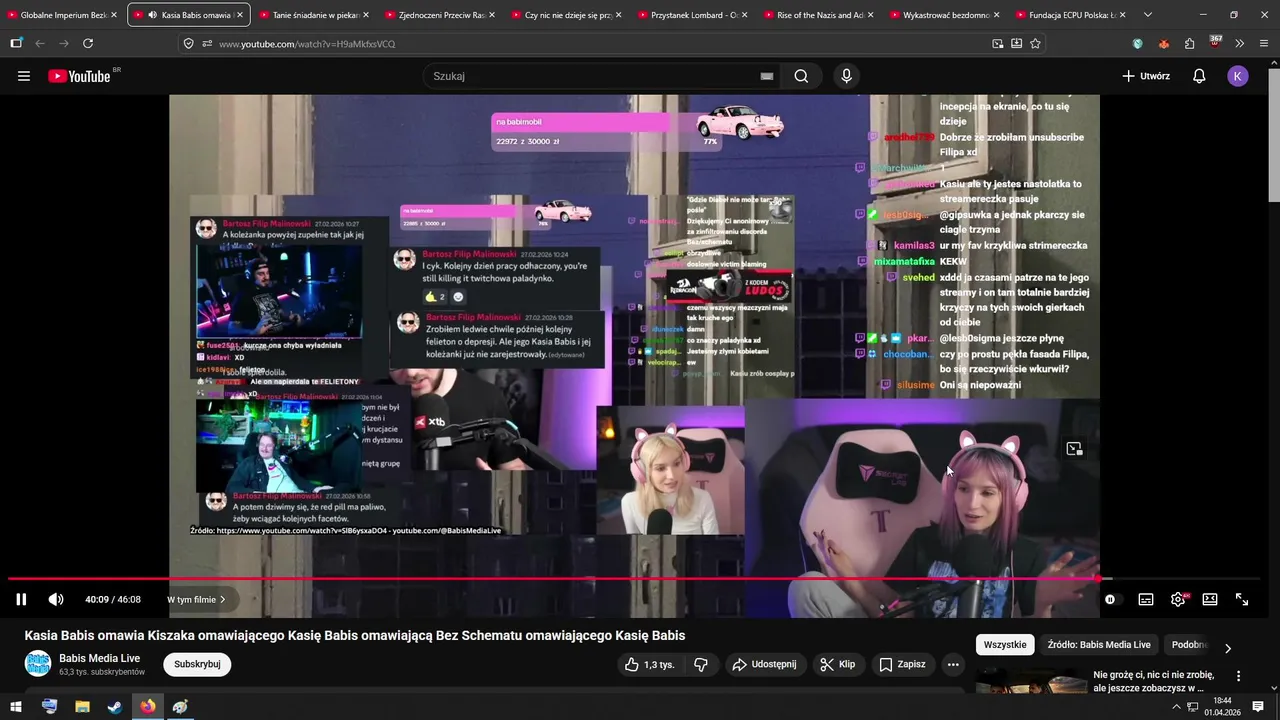
Task: Open the Babis Media Live channel name
Action: tap(100, 658)
